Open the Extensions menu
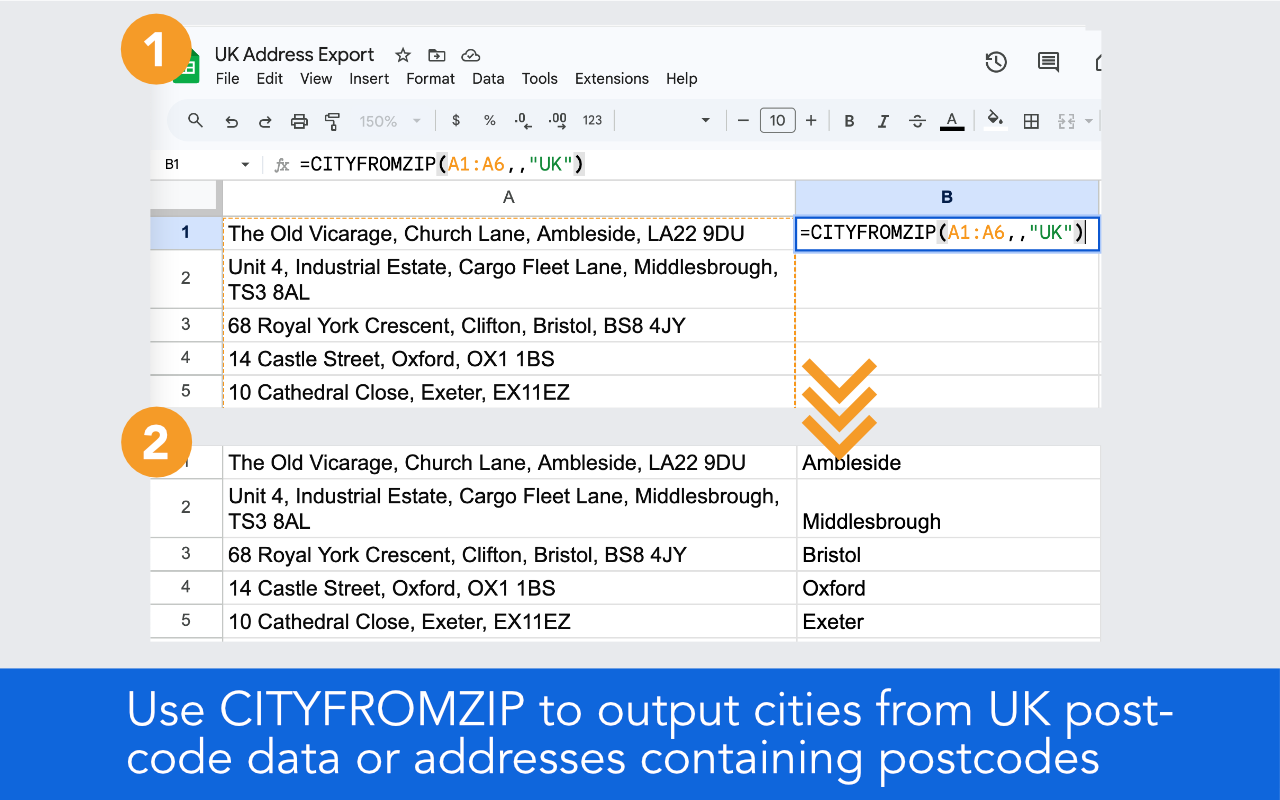Image resolution: width=1280 pixels, height=800 pixels. click(x=612, y=79)
